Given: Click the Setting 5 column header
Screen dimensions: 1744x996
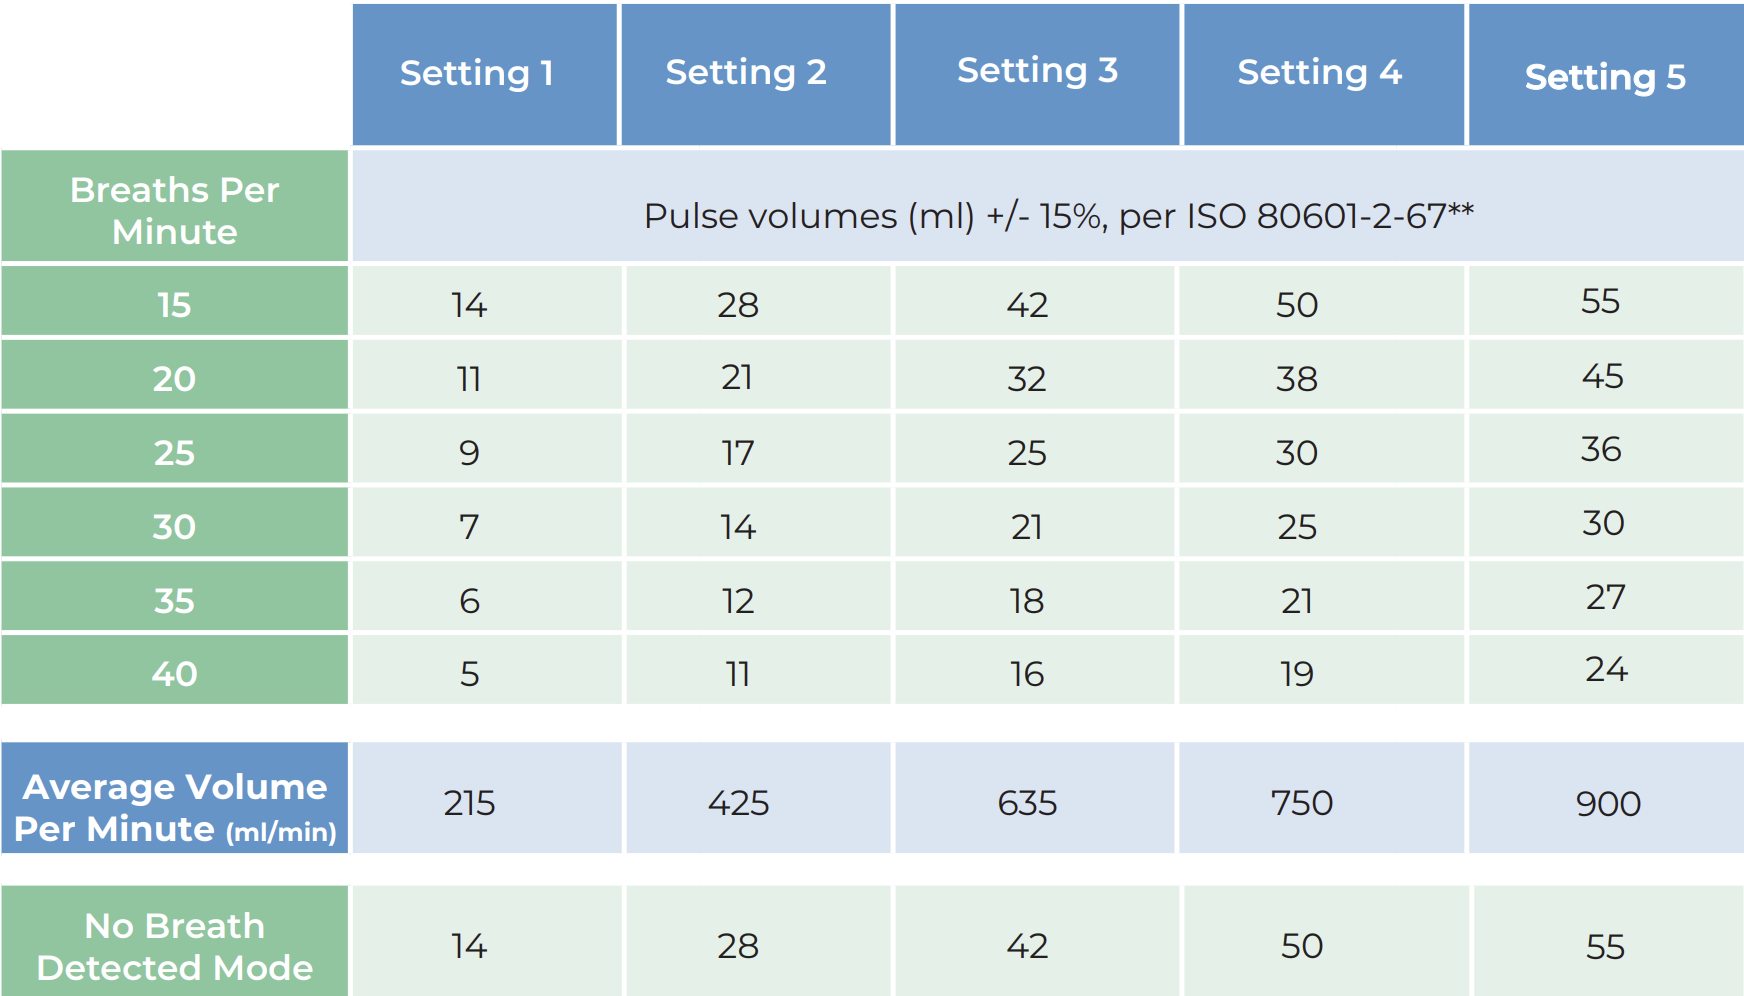Looking at the screenshot, I should pyautogui.click(x=1604, y=77).
